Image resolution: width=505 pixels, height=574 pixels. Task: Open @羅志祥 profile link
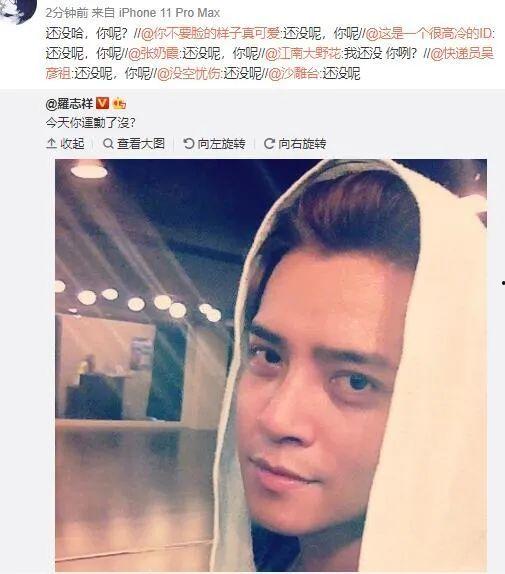point(70,104)
